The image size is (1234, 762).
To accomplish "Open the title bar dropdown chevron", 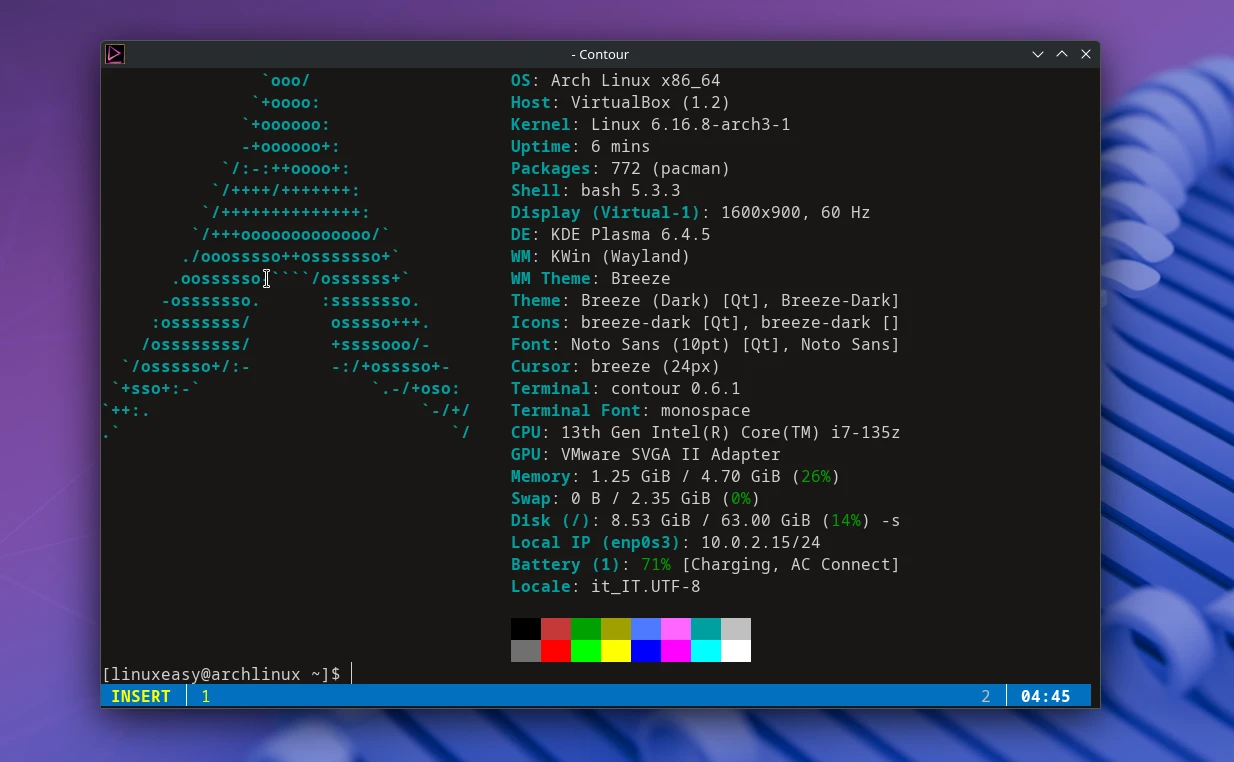I will [x=1038, y=54].
